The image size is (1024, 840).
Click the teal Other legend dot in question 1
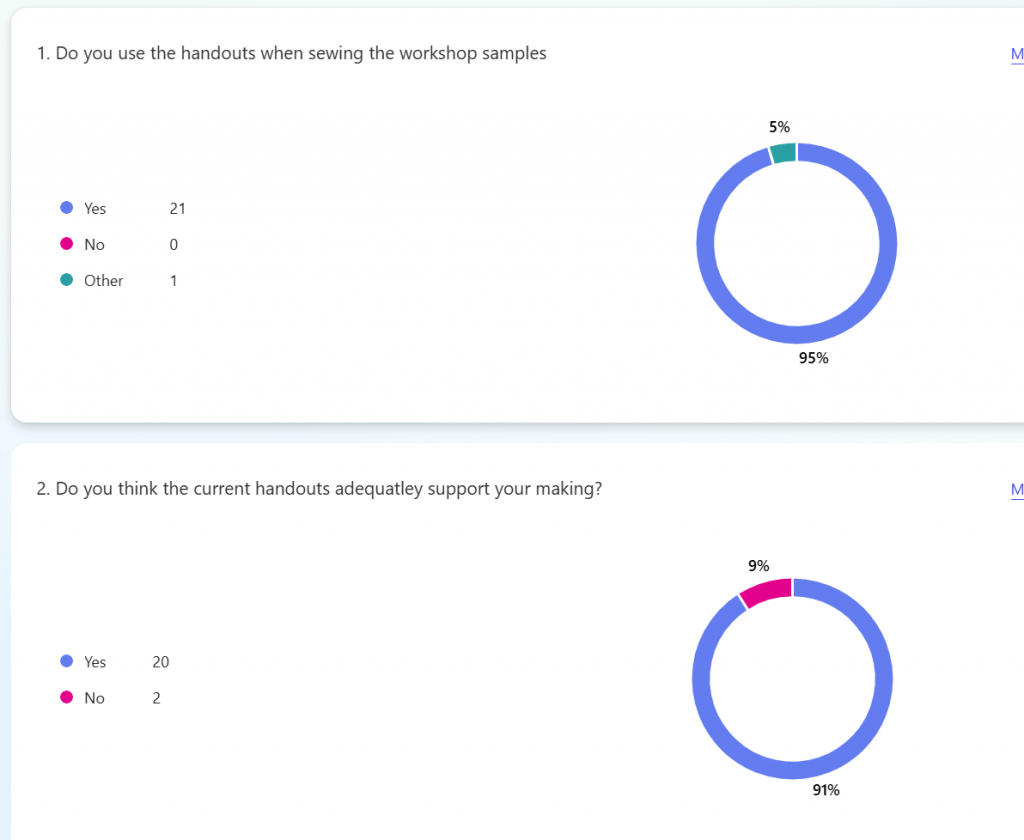point(67,280)
